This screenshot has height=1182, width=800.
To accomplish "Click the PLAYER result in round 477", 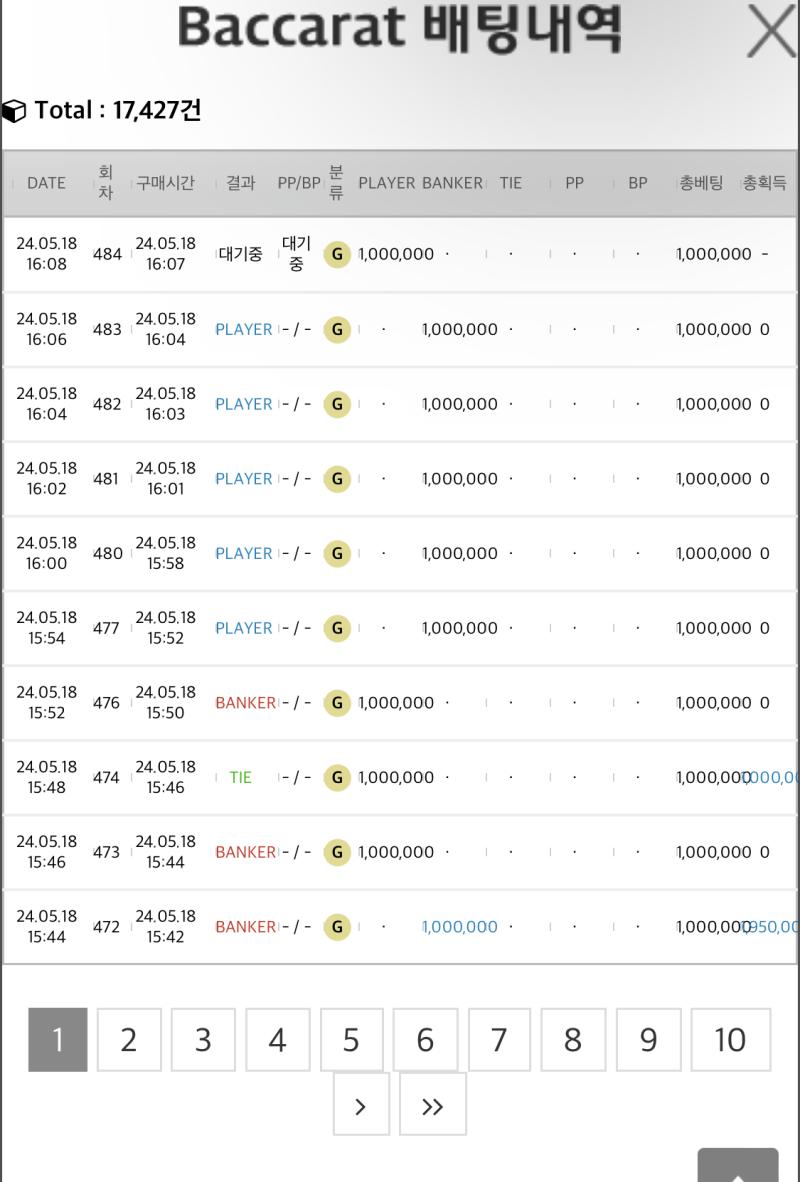I will click(x=244, y=628).
